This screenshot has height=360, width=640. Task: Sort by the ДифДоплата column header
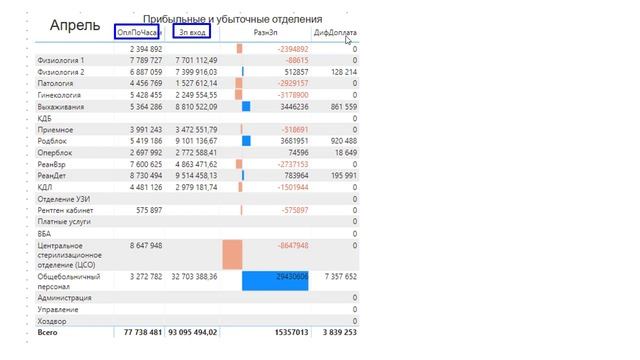(x=335, y=32)
